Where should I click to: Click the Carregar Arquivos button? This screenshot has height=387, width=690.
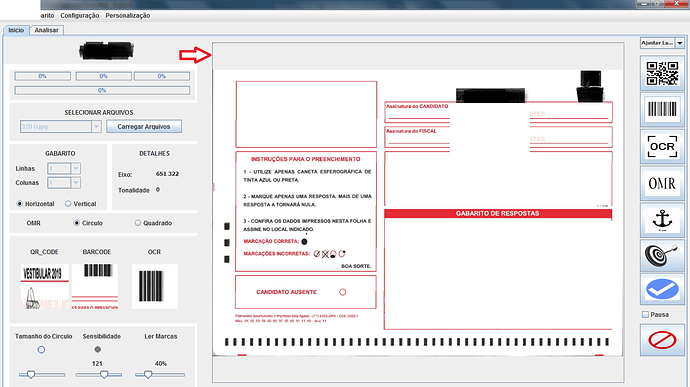pyautogui.click(x=144, y=127)
